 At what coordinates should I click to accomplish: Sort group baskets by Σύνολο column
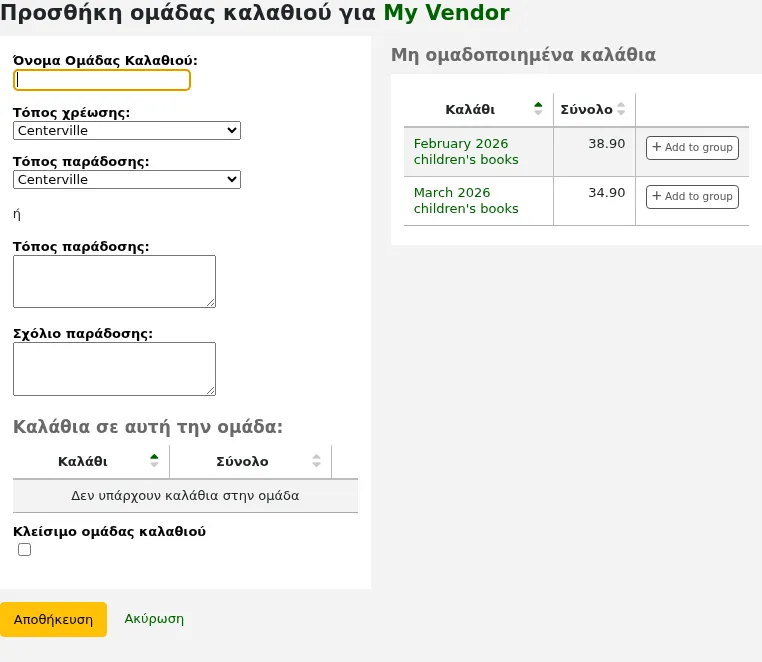(250, 461)
